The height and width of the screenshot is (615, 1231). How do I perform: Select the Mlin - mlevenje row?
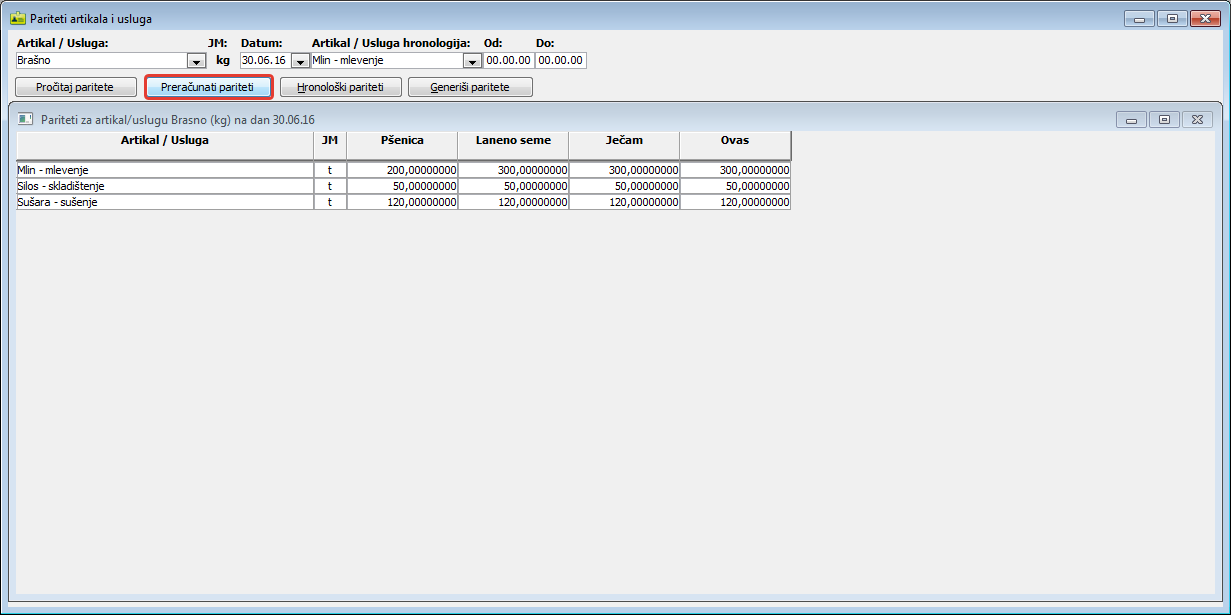[165, 170]
